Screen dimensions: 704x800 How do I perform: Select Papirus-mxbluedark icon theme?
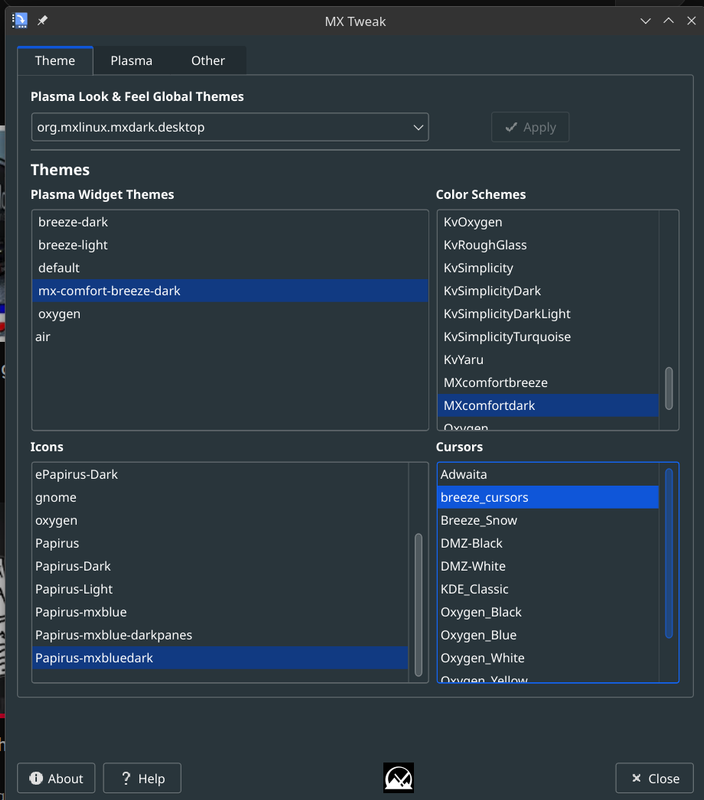click(220, 658)
